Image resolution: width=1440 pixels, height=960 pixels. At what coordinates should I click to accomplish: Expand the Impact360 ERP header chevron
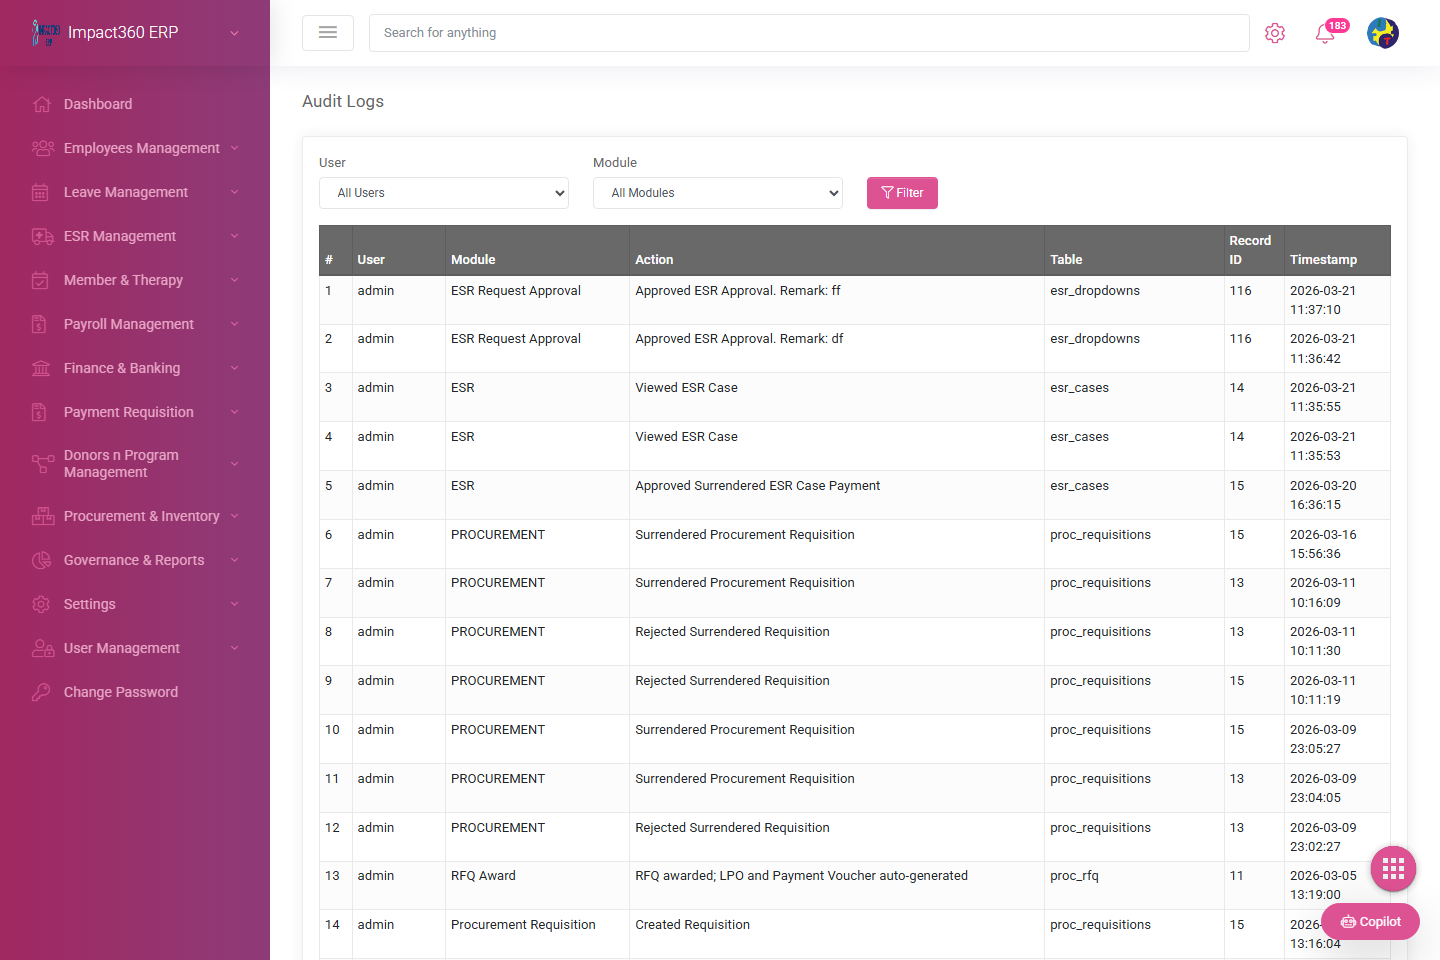click(x=234, y=33)
